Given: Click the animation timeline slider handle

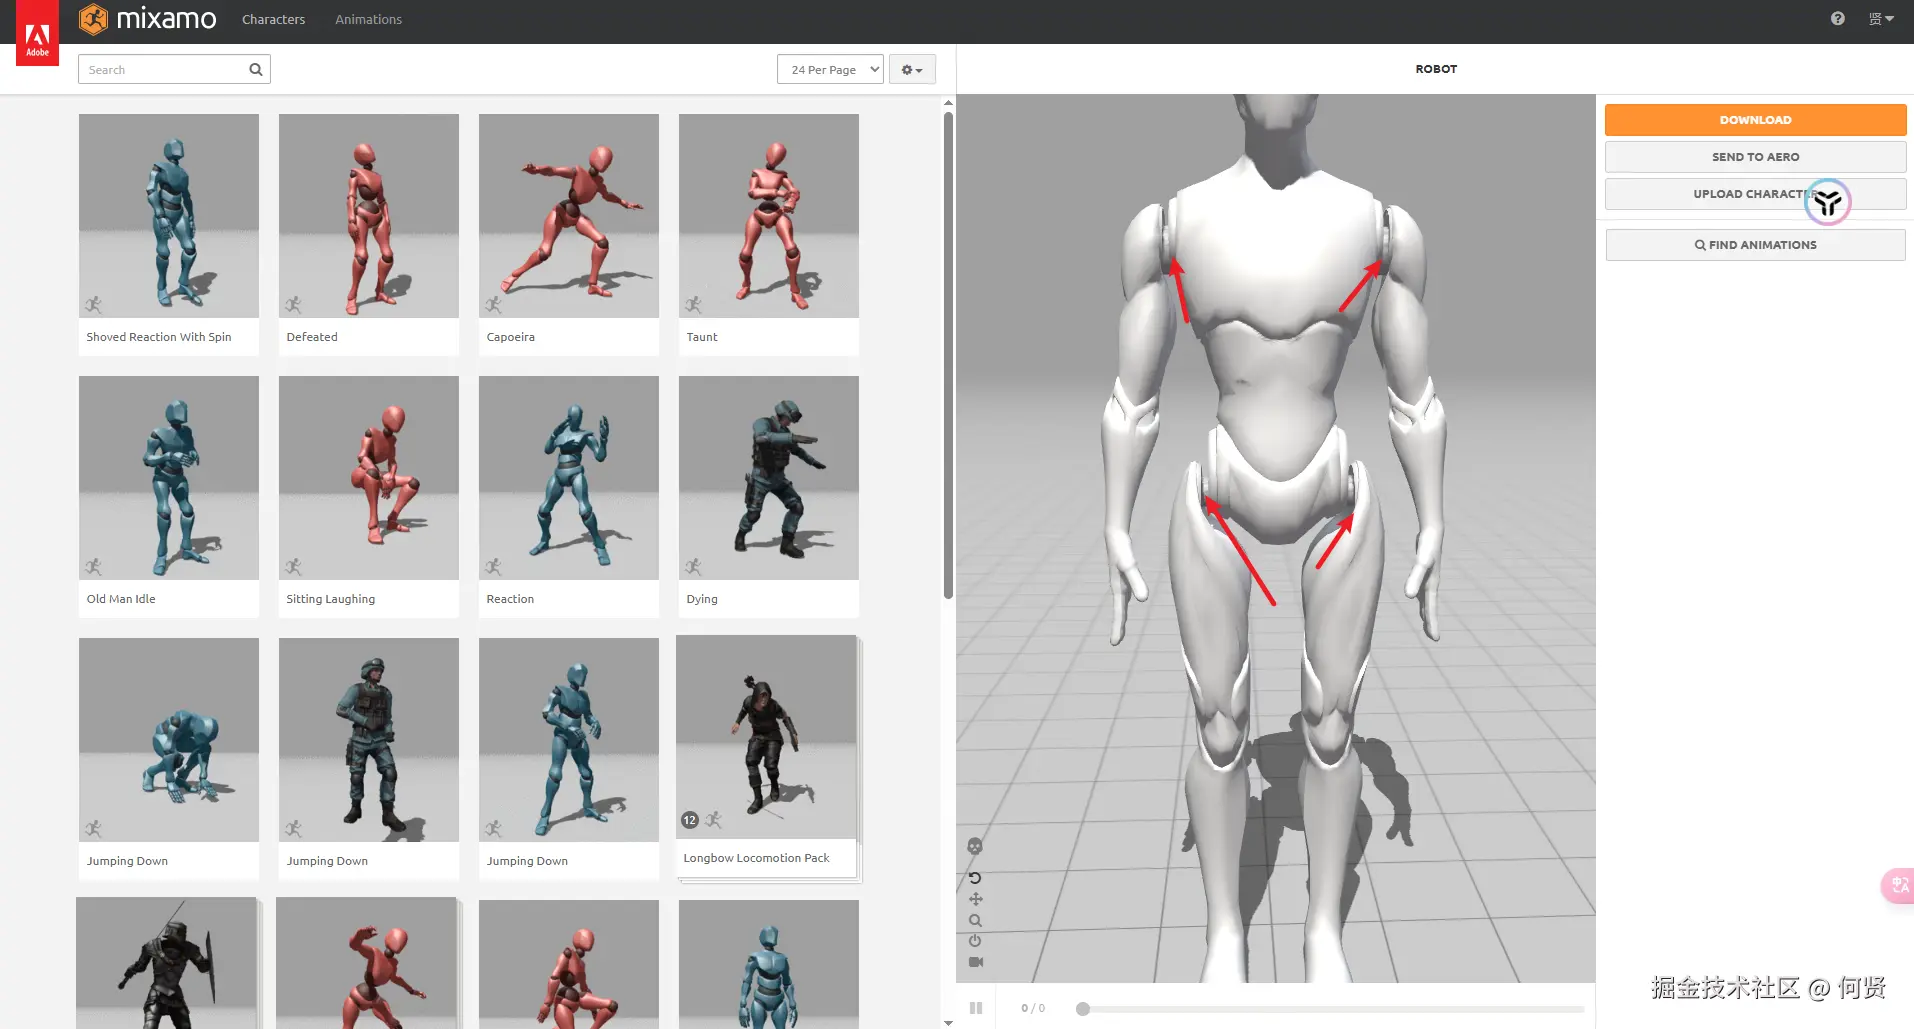Looking at the screenshot, I should (x=1082, y=1008).
